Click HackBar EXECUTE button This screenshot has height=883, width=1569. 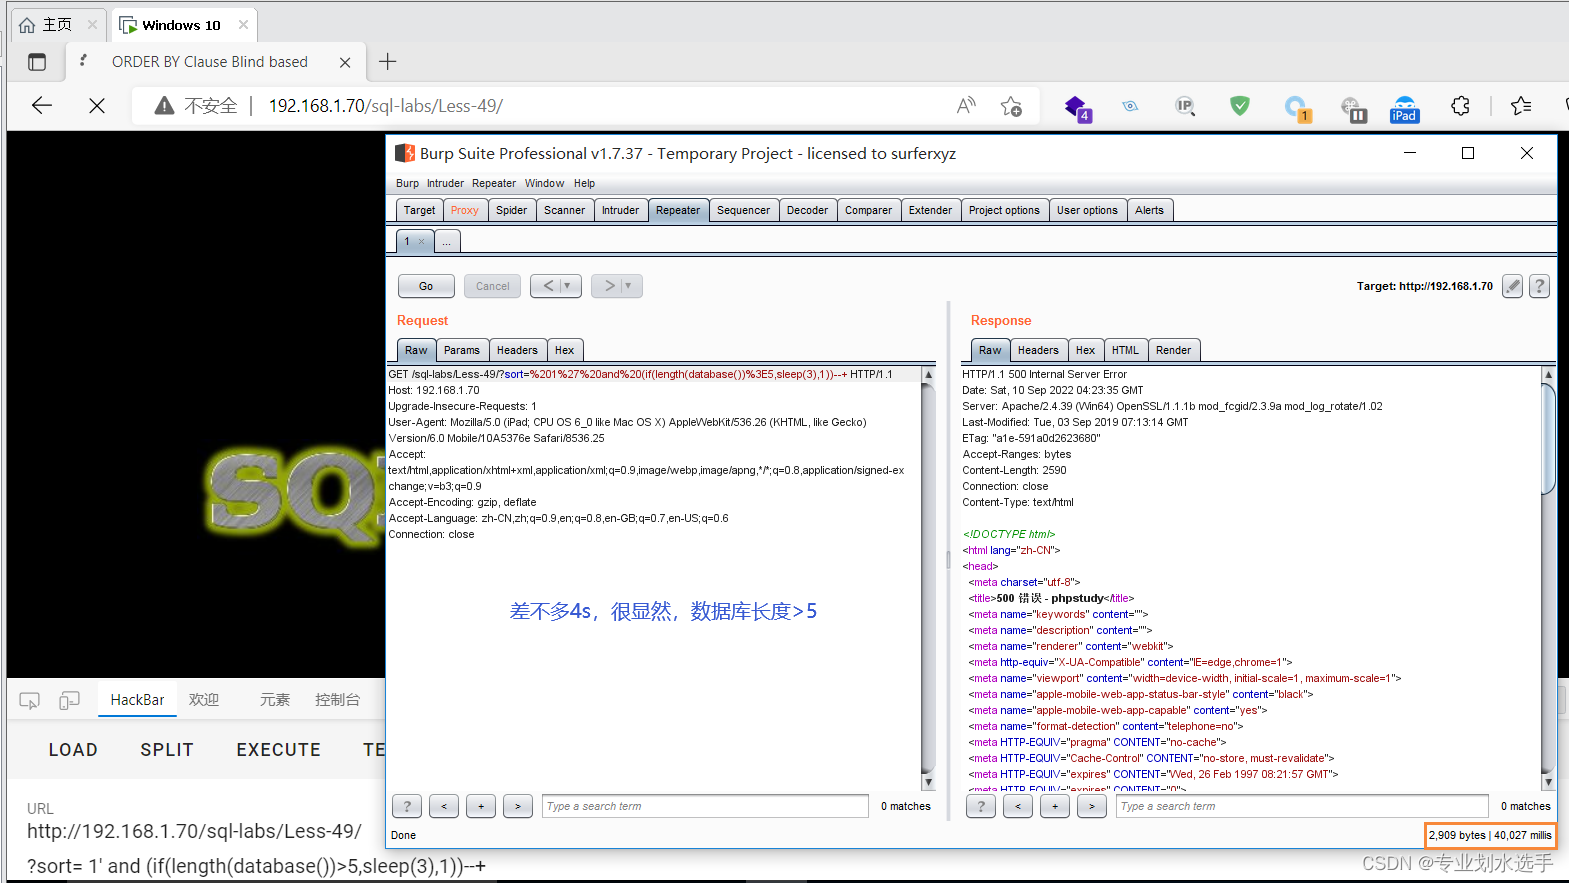point(279,750)
